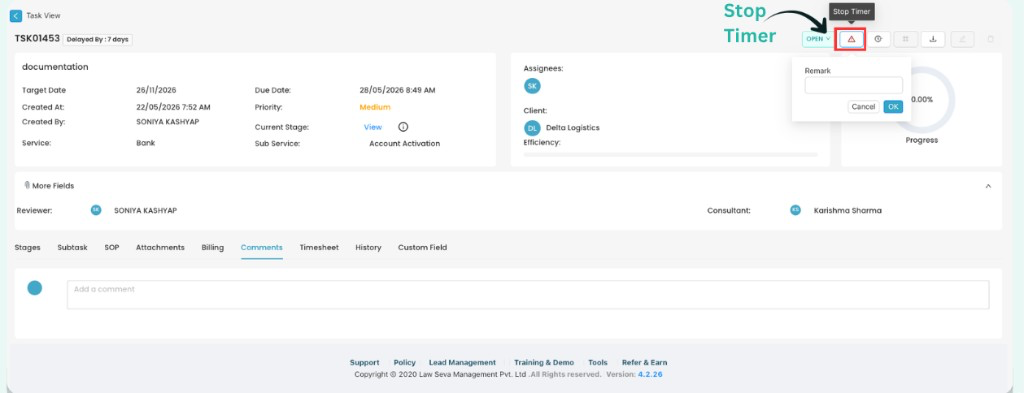Viewport: 1024px width, 393px height.
Task: Go back using the Task View arrow
Action: pos(16,16)
